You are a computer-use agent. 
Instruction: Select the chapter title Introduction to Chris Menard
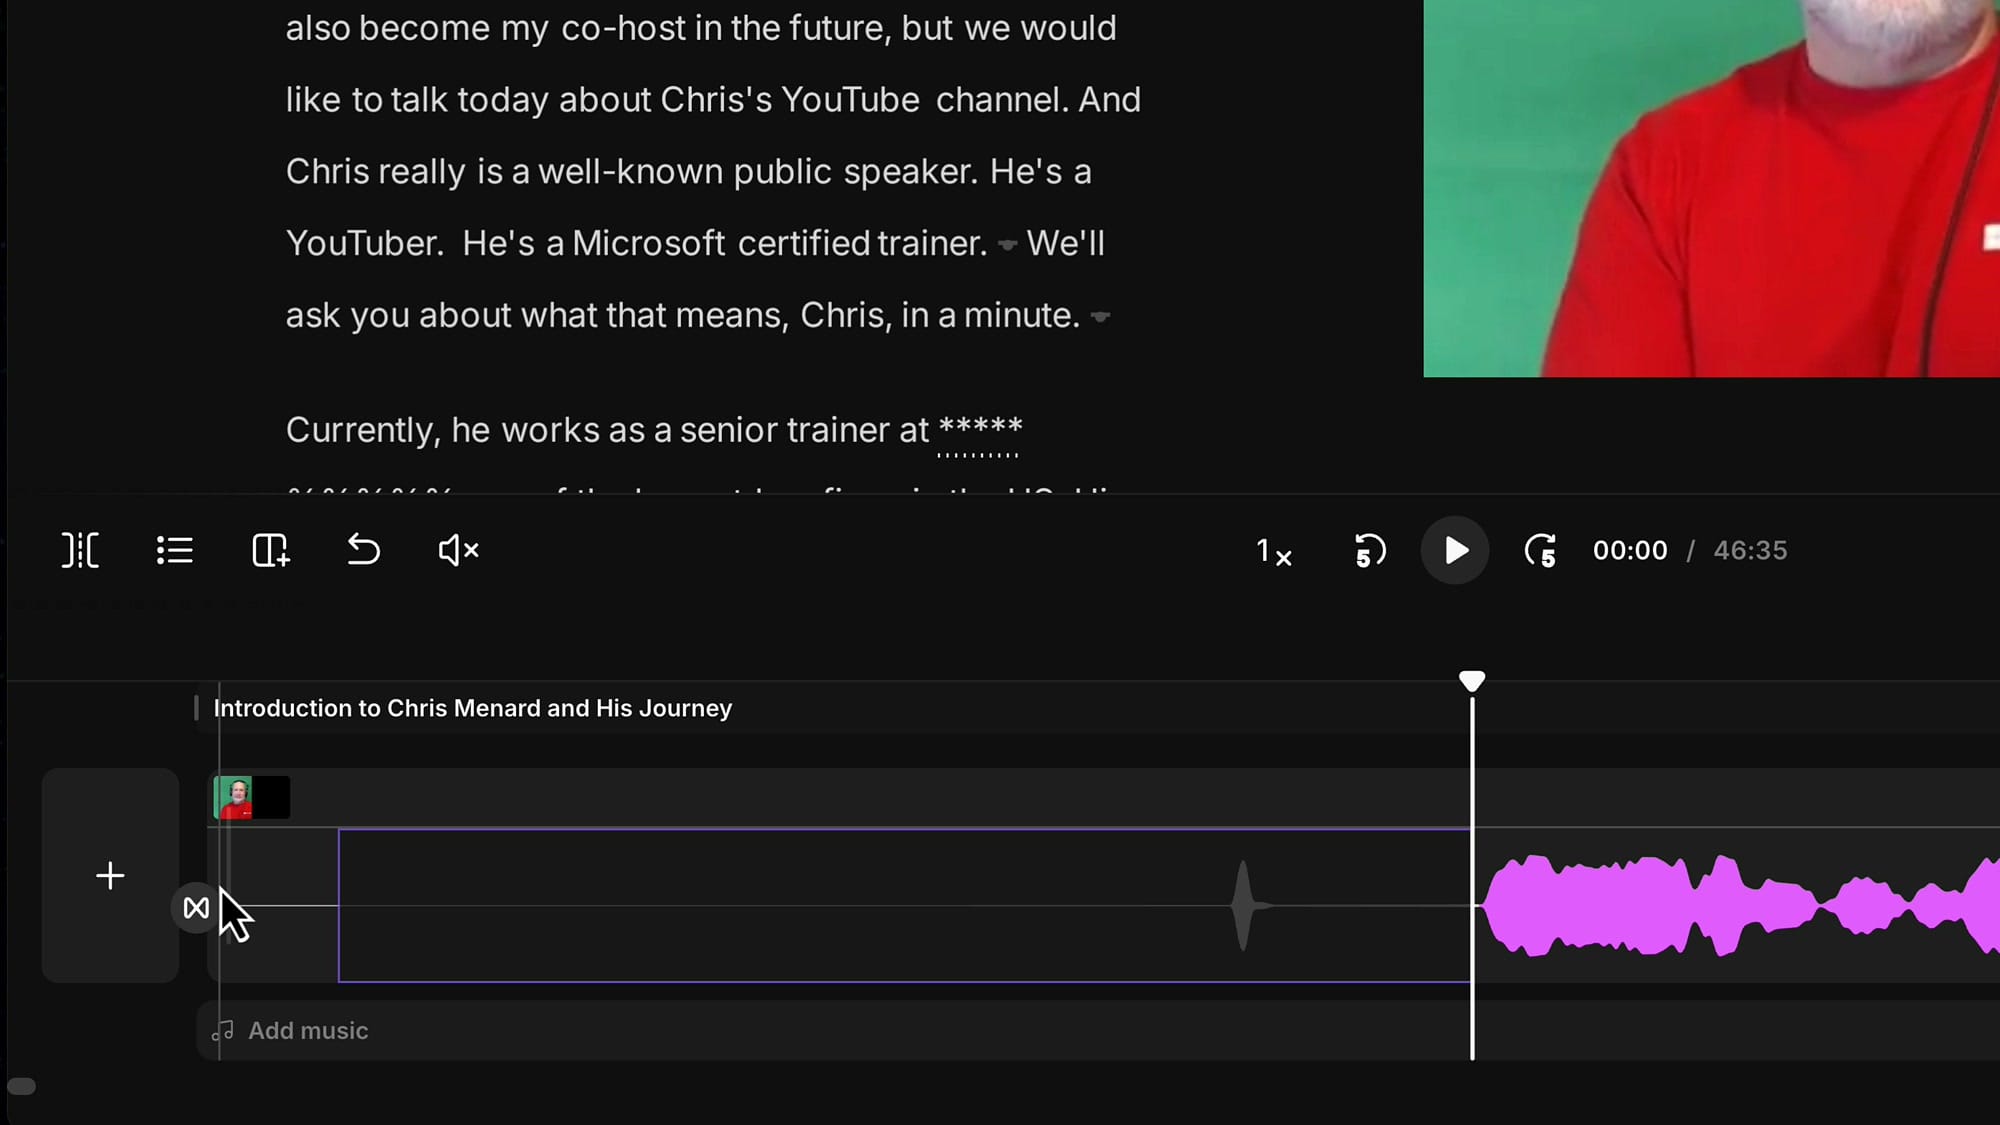click(472, 708)
